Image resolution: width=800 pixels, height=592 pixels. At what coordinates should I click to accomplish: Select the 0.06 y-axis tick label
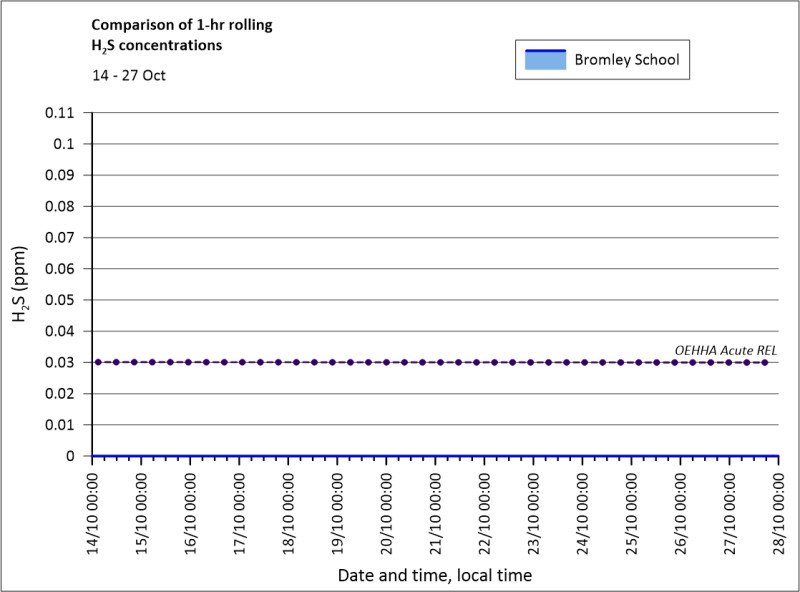(x=61, y=269)
